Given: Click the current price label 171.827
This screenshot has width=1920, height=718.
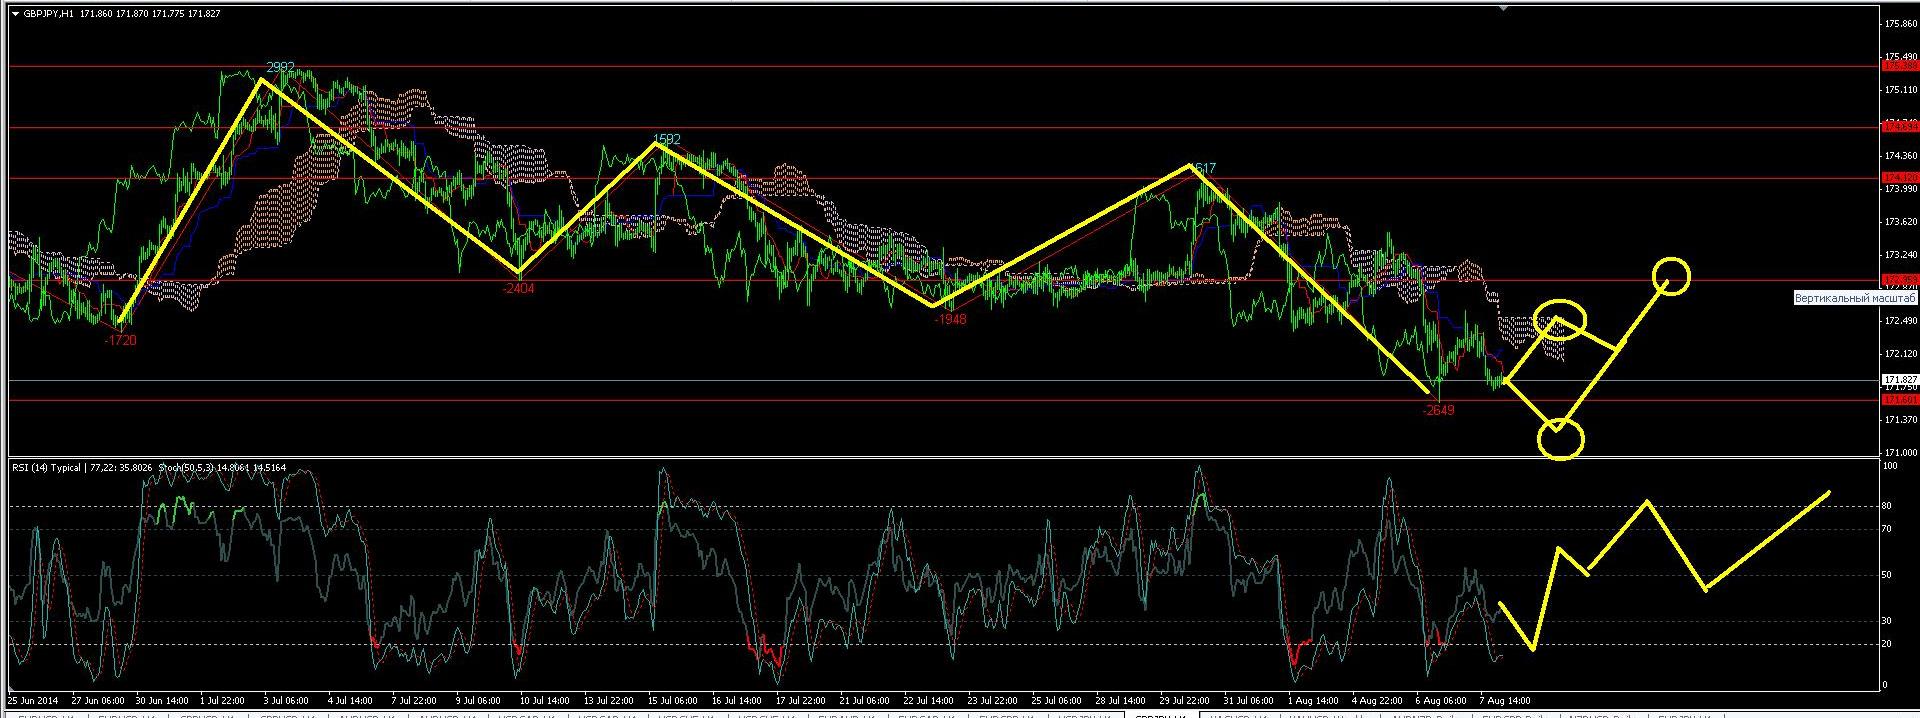Looking at the screenshot, I should pos(1899,381).
